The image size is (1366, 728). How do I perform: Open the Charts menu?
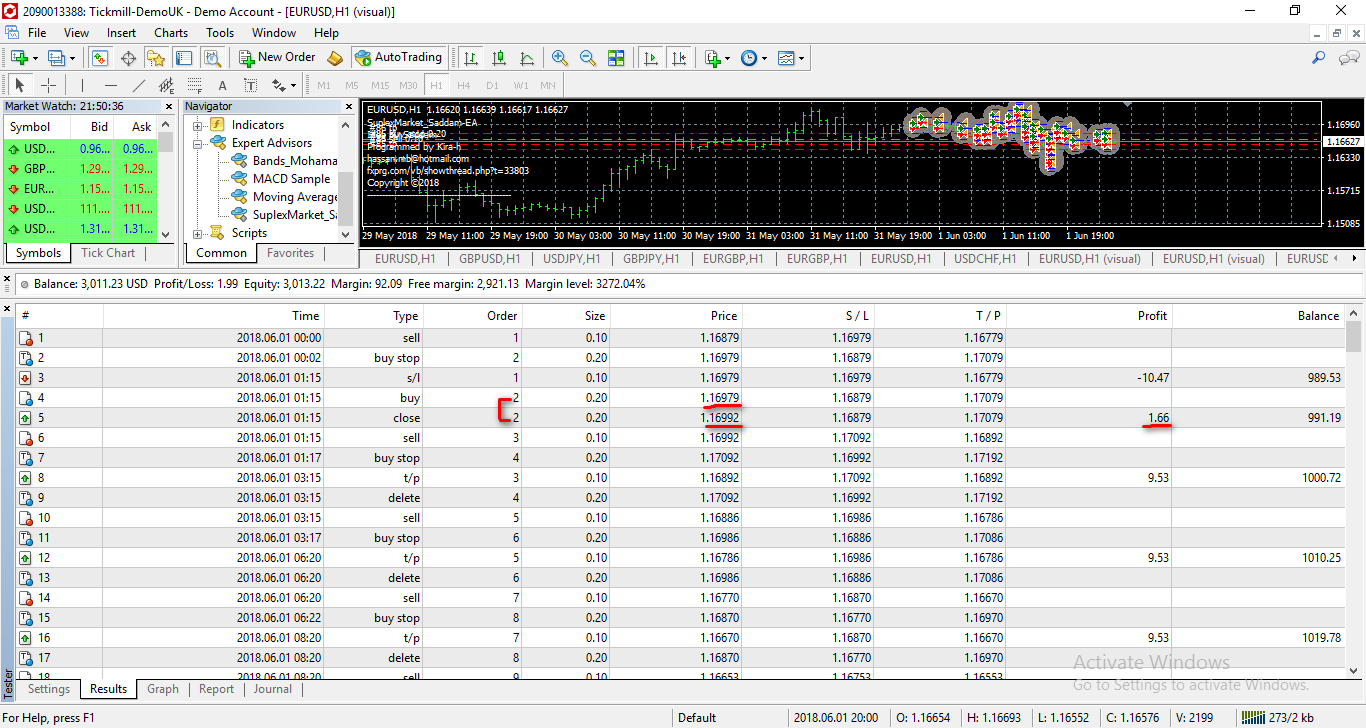tap(171, 33)
